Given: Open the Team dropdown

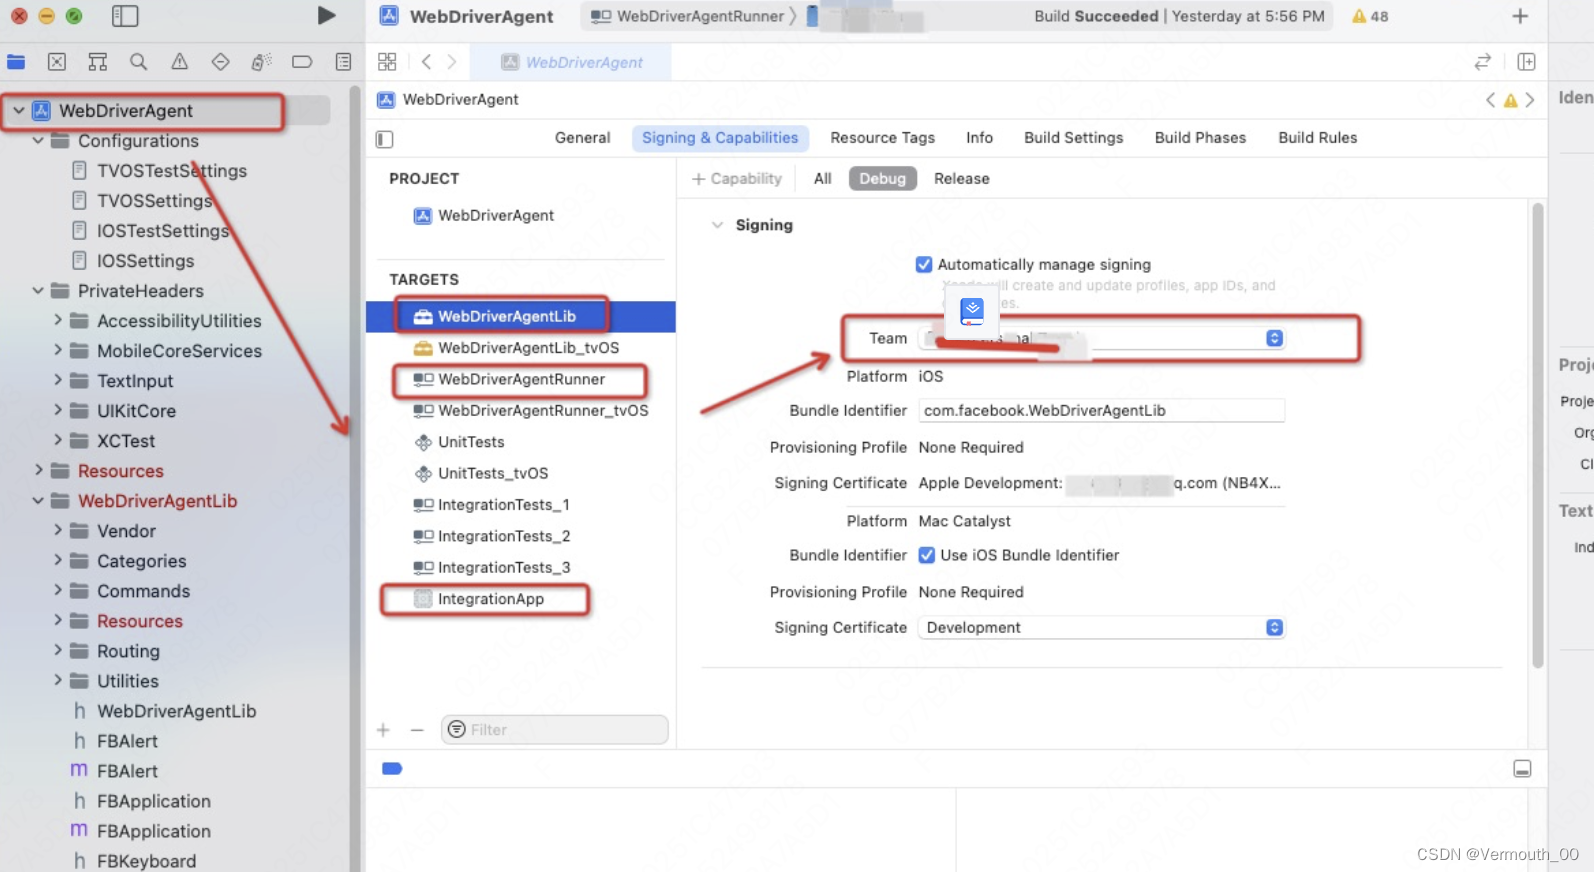Looking at the screenshot, I should [x=1101, y=339].
